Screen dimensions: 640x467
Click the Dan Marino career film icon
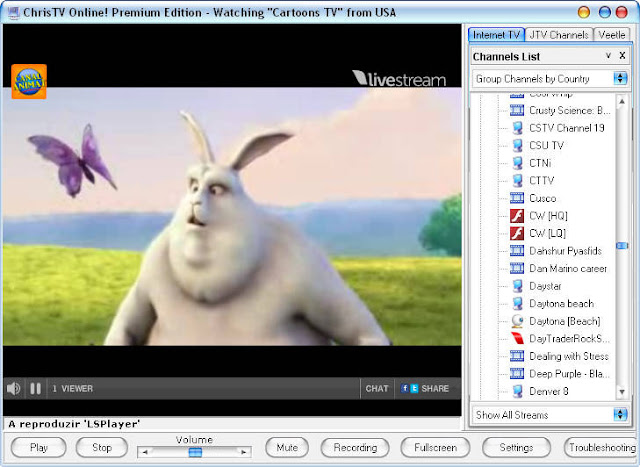tap(517, 268)
